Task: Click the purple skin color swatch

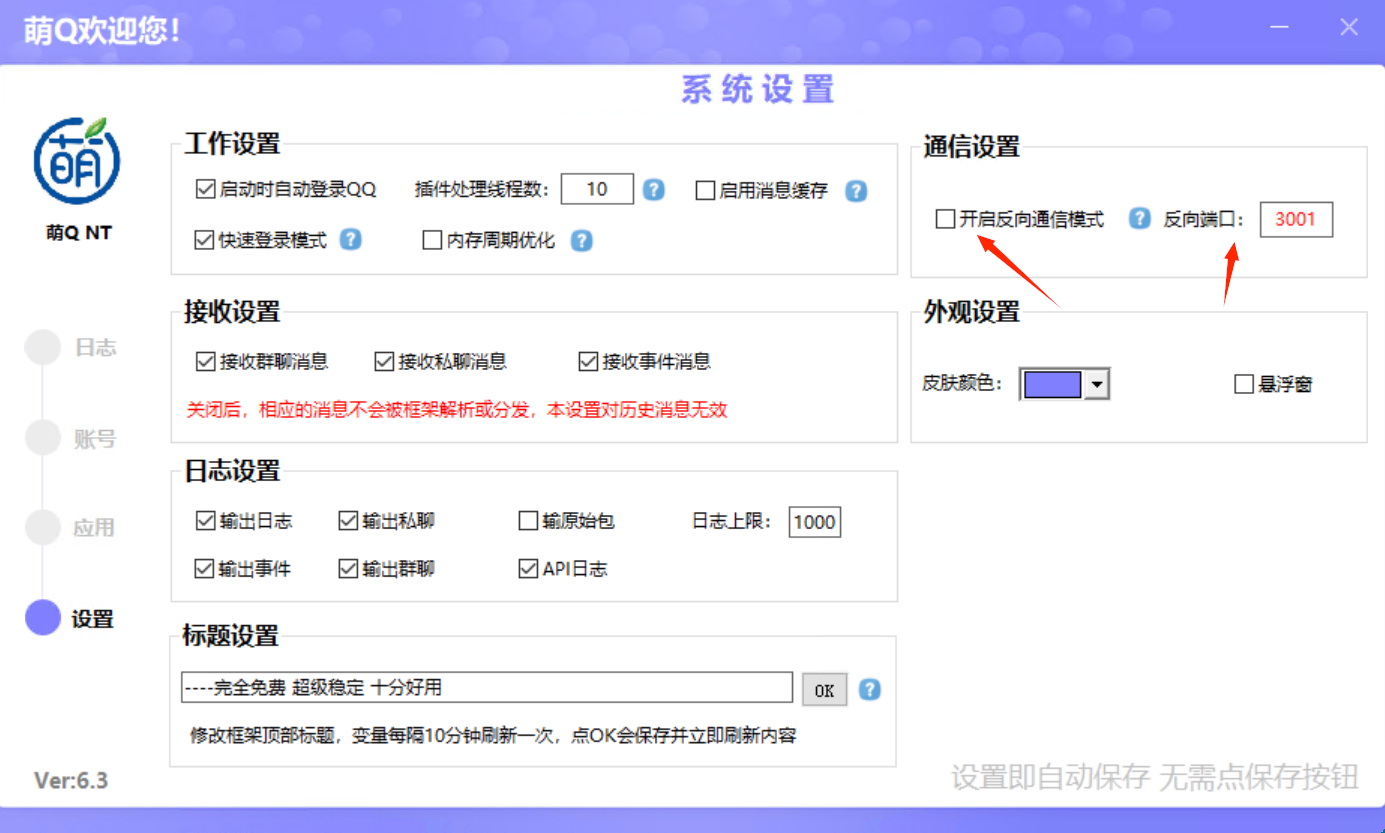Action: (1052, 384)
